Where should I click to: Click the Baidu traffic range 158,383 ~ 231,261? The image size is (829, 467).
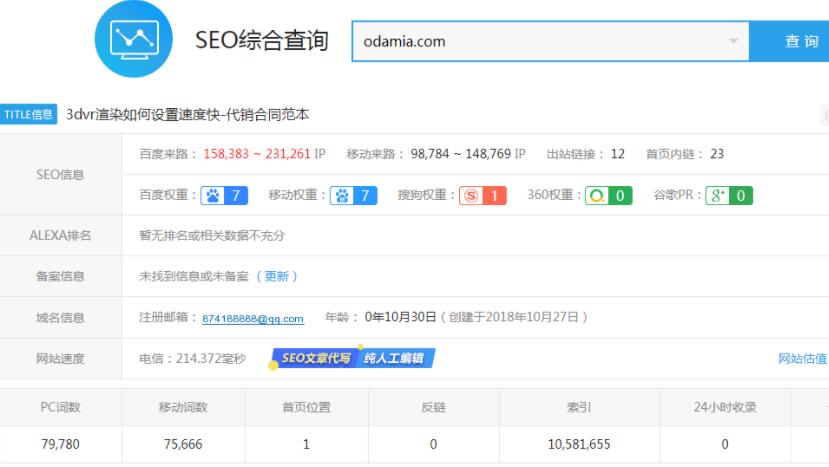tap(257, 154)
